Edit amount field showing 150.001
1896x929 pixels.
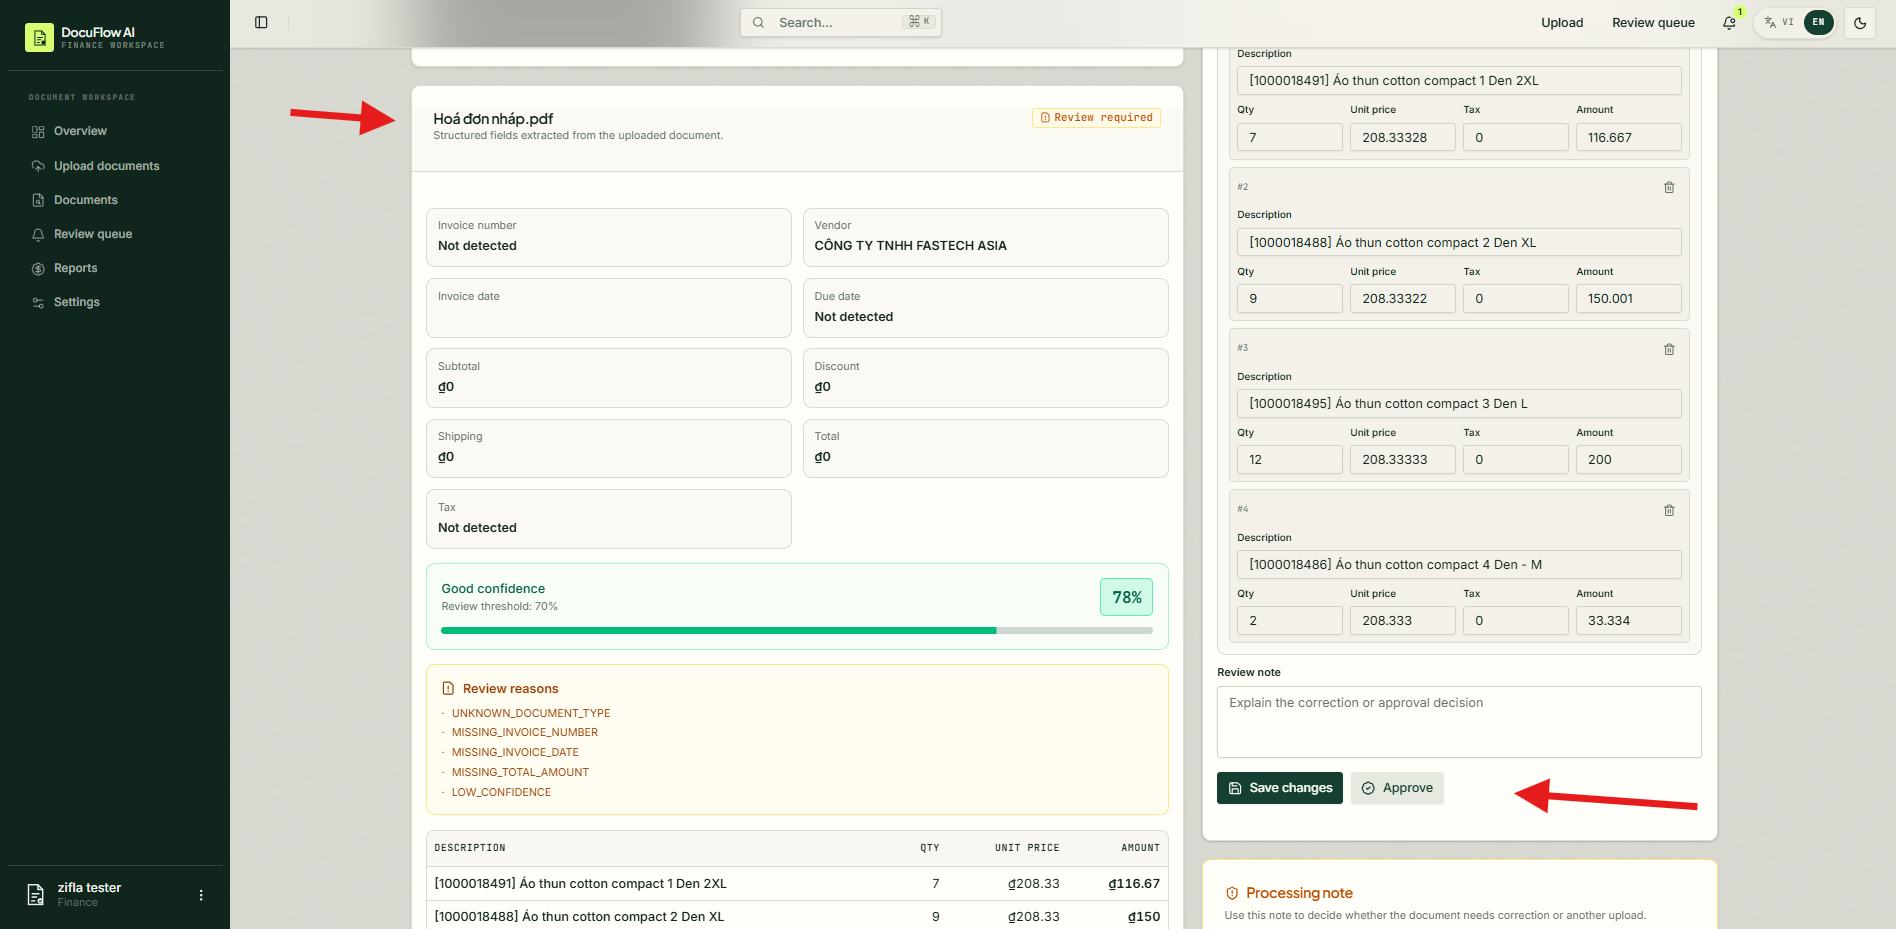coord(1629,298)
